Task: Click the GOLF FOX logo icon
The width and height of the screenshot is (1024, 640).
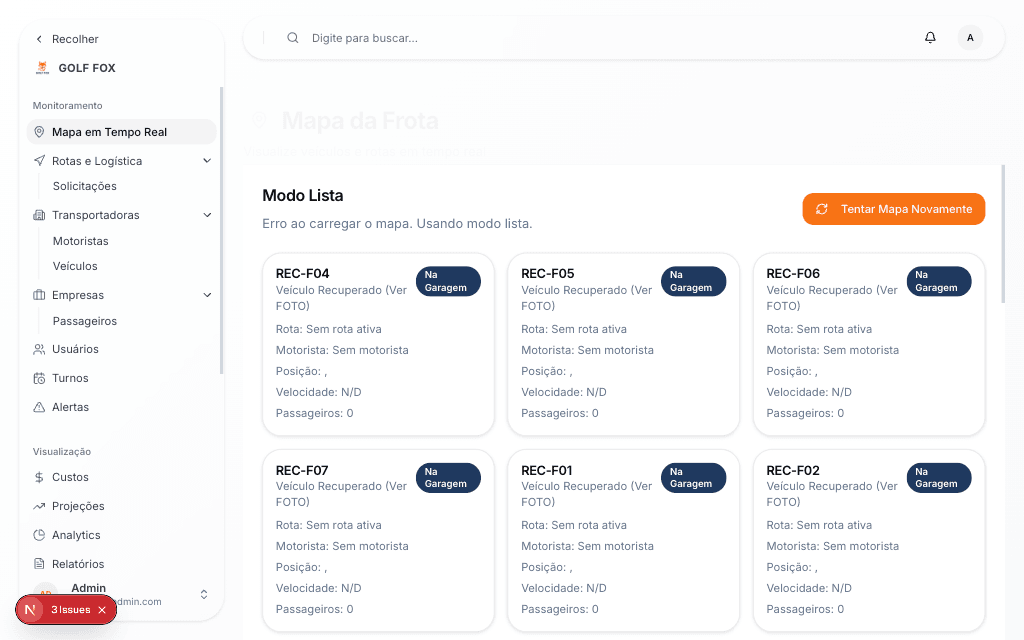Action: [40, 67]
